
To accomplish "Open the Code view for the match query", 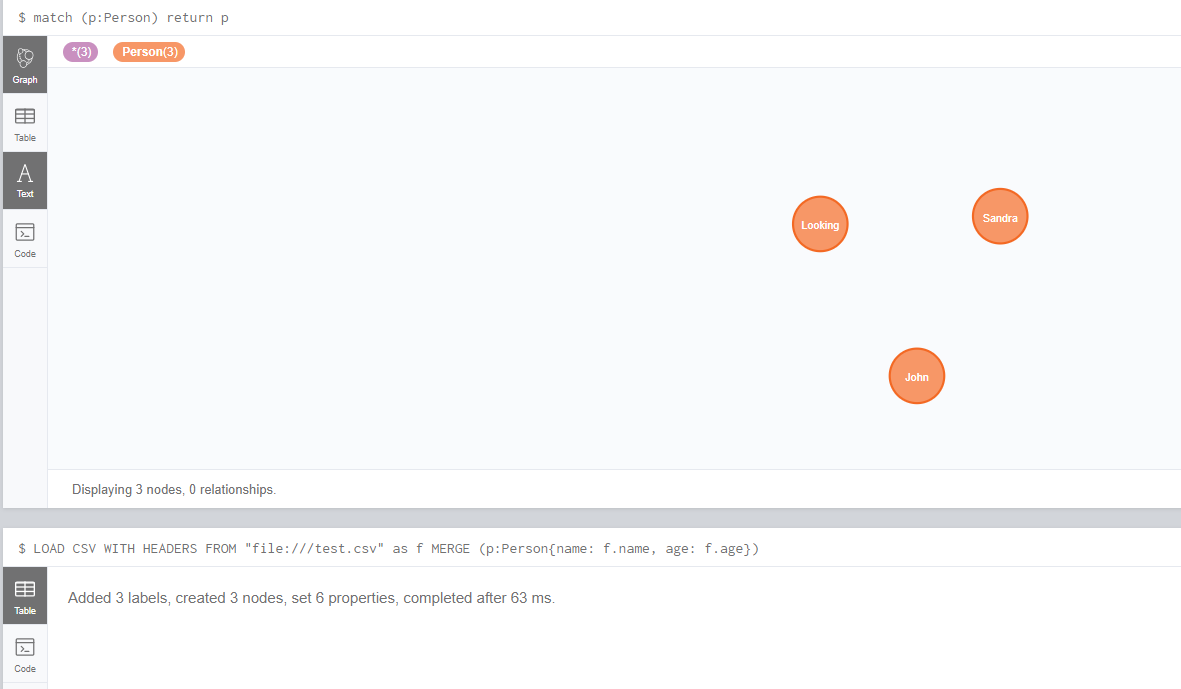I will click(x=24, y=238).
